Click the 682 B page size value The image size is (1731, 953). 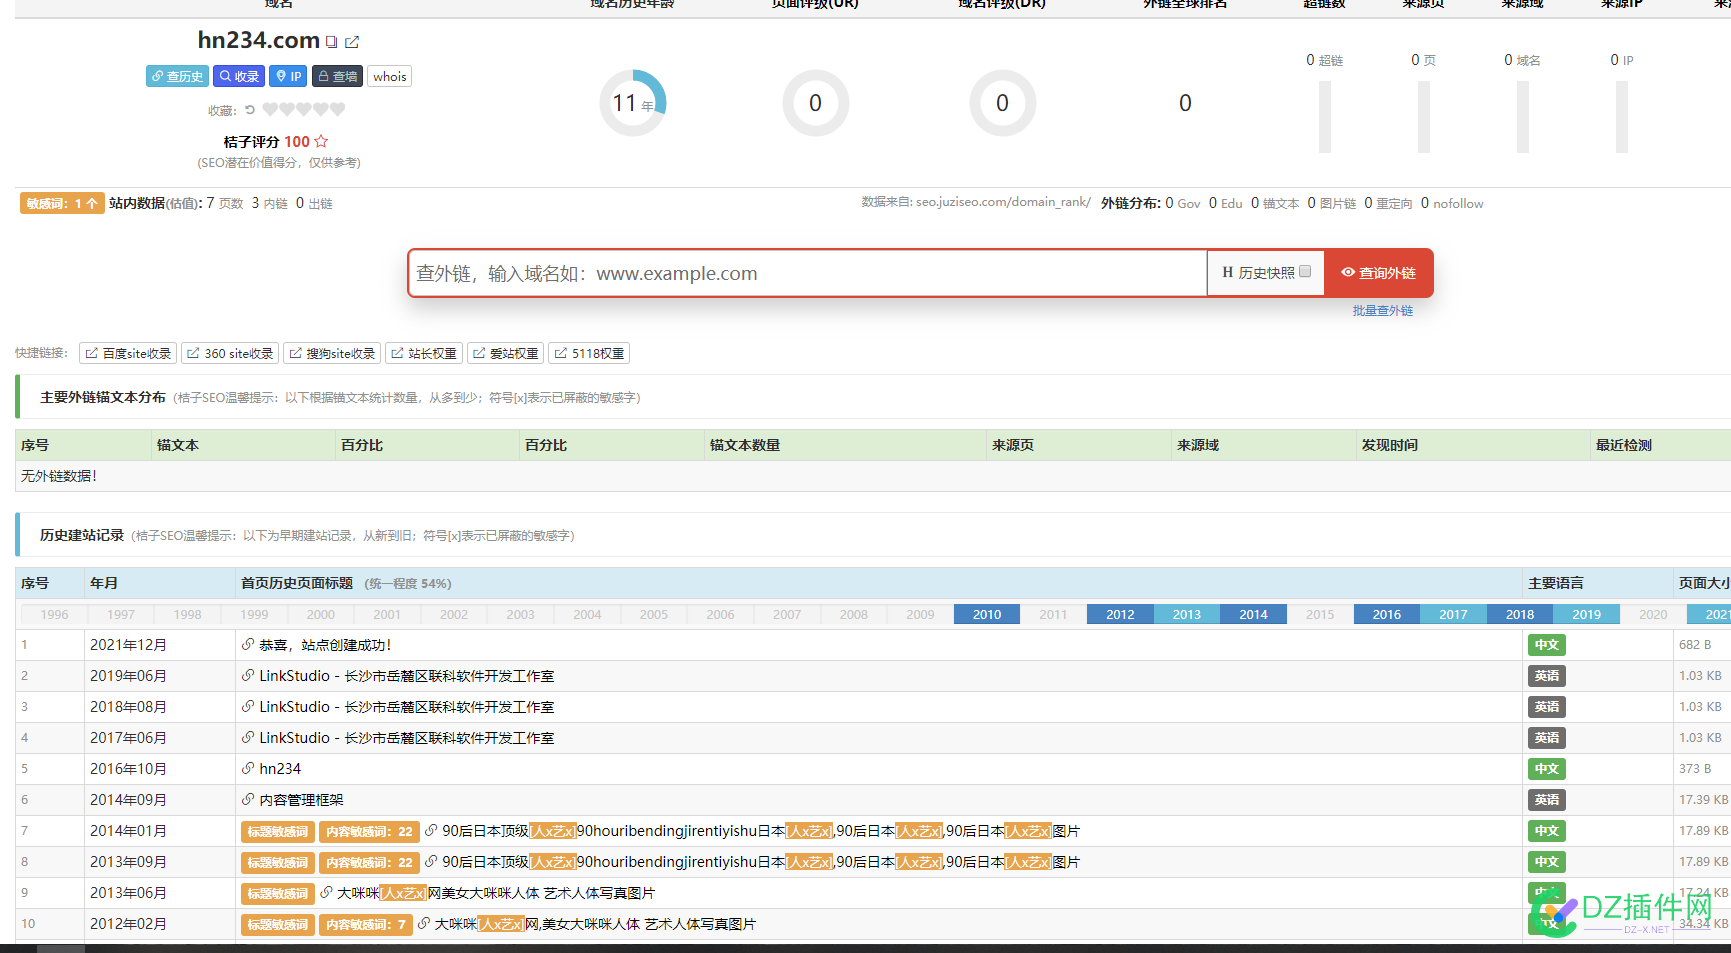1695,645
